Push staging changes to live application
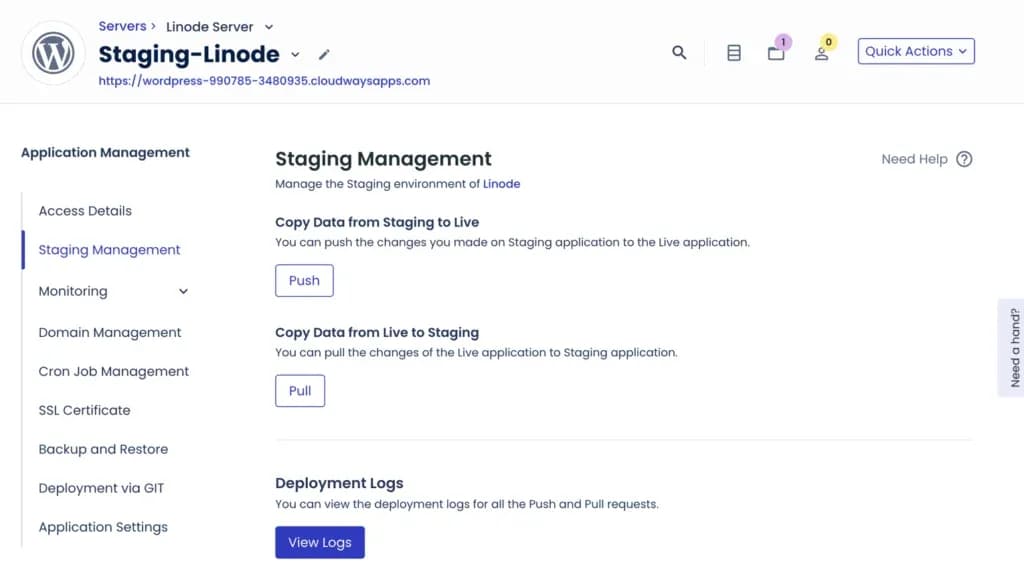Image resolution: width=1024 pixels, height=588 pixels. click(303, 280)
